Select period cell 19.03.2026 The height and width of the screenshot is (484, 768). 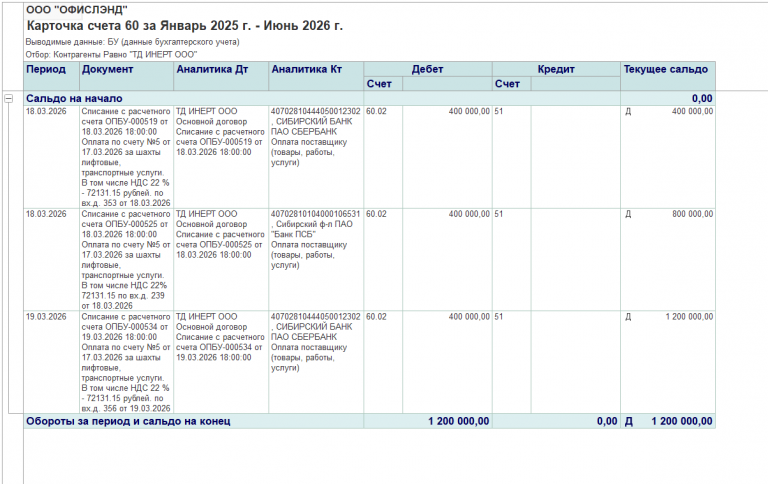pos(51,362)
